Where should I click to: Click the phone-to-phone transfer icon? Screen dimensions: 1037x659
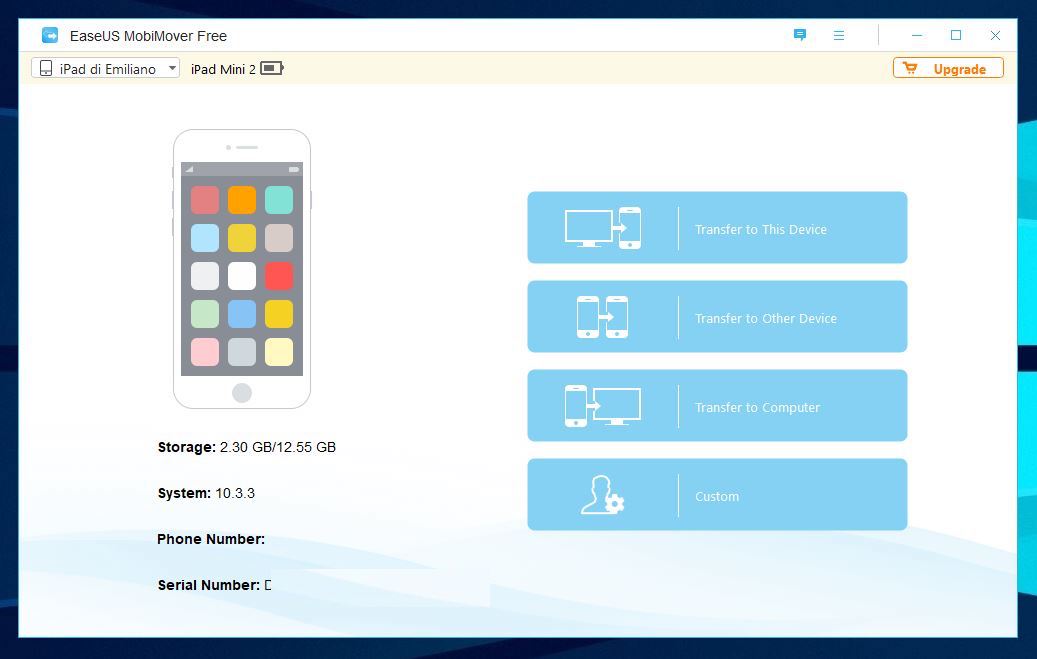click(602, 317)
